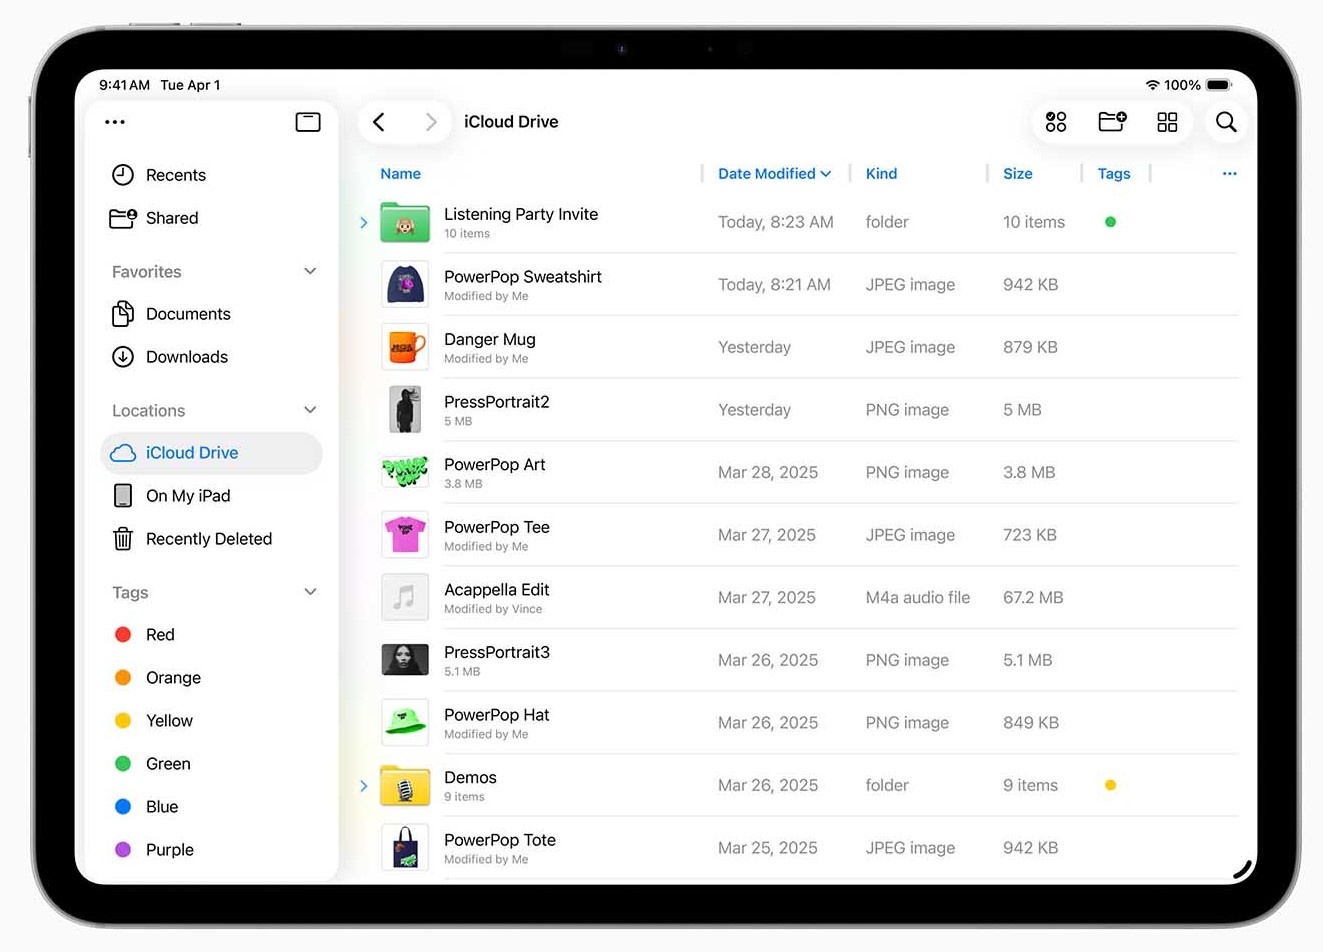Toggle the sidebar visibility icon
Viewport: 1323px width, 952px height.
[308, 122]
